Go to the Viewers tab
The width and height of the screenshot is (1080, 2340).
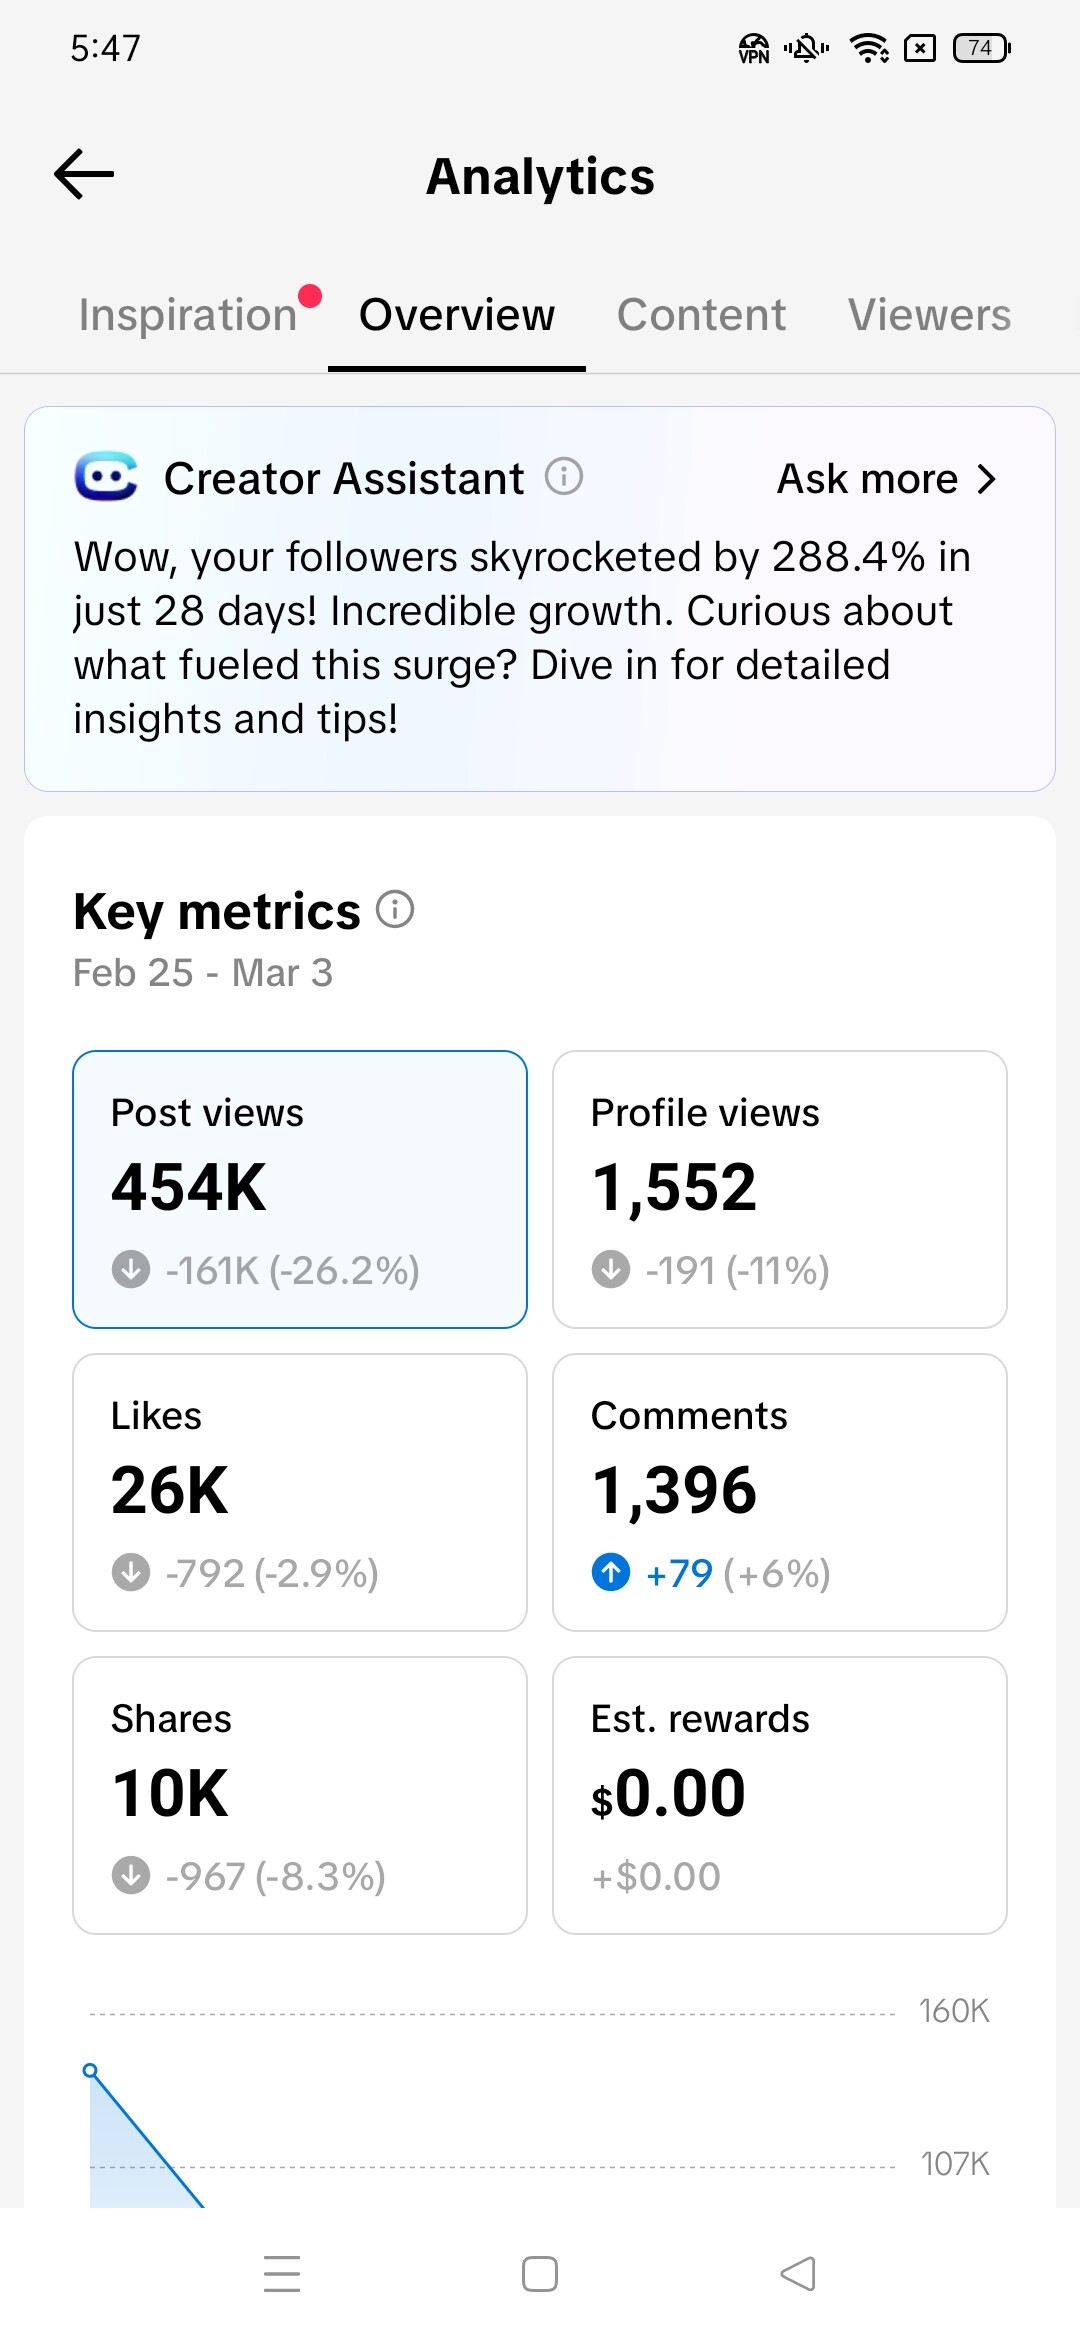click(929, 315)
